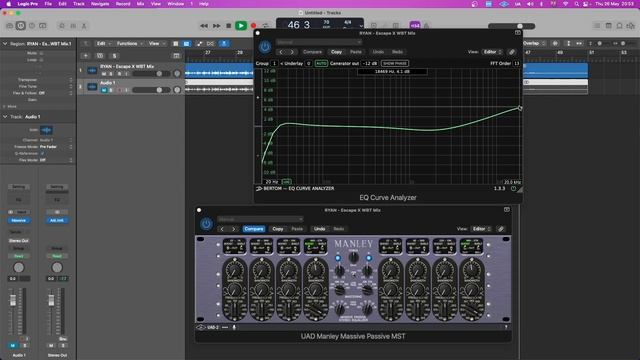Click the Group number field in analyzer
Viewport: 640px width, 360px height.
[x=274, y=63]
